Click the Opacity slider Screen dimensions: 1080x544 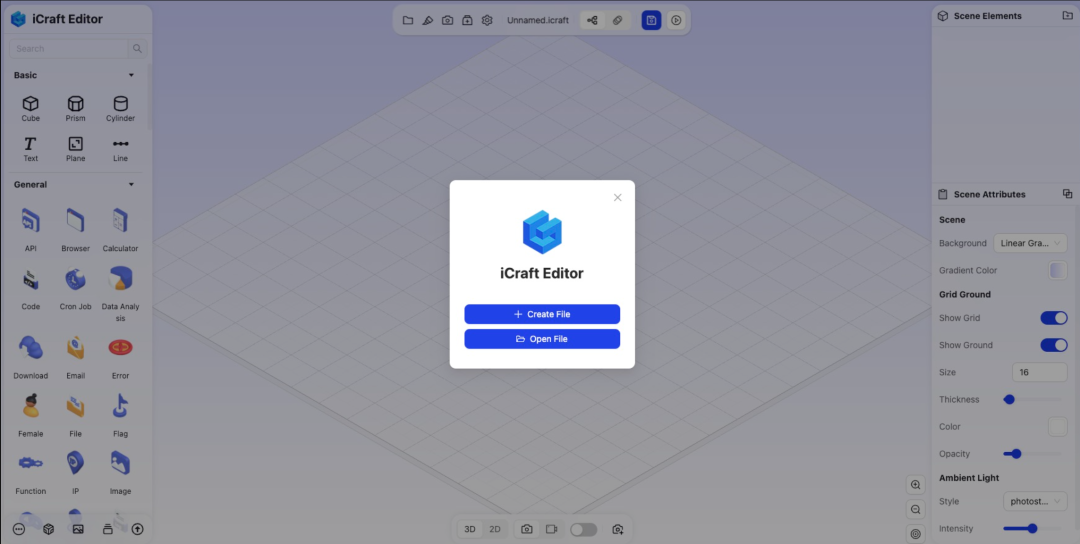1032,454
